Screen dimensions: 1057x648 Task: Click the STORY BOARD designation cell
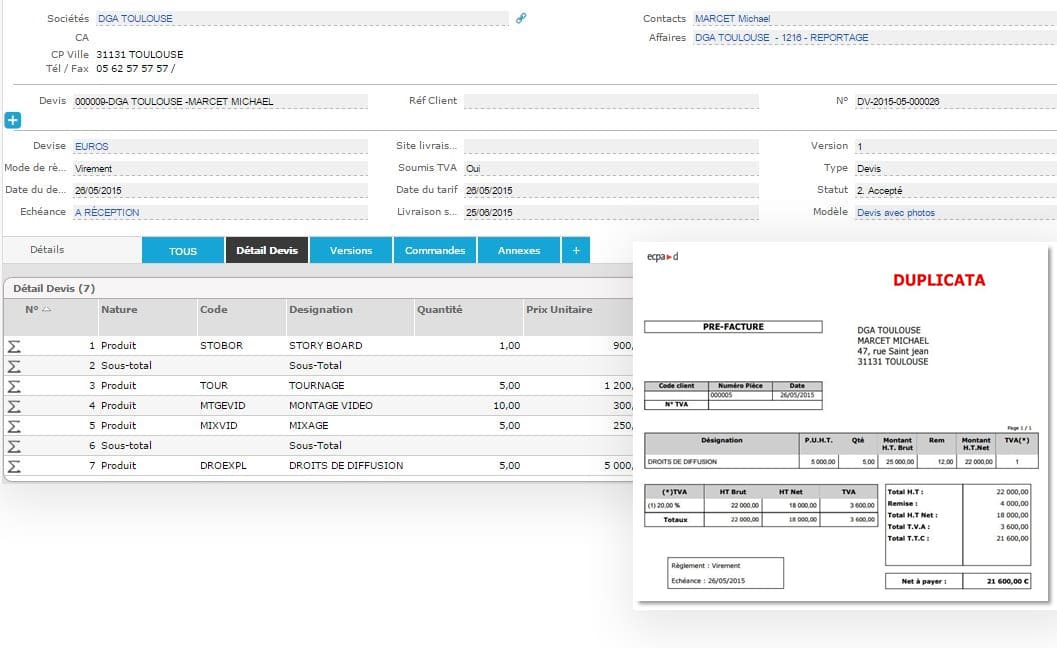[x=326, y=345]
